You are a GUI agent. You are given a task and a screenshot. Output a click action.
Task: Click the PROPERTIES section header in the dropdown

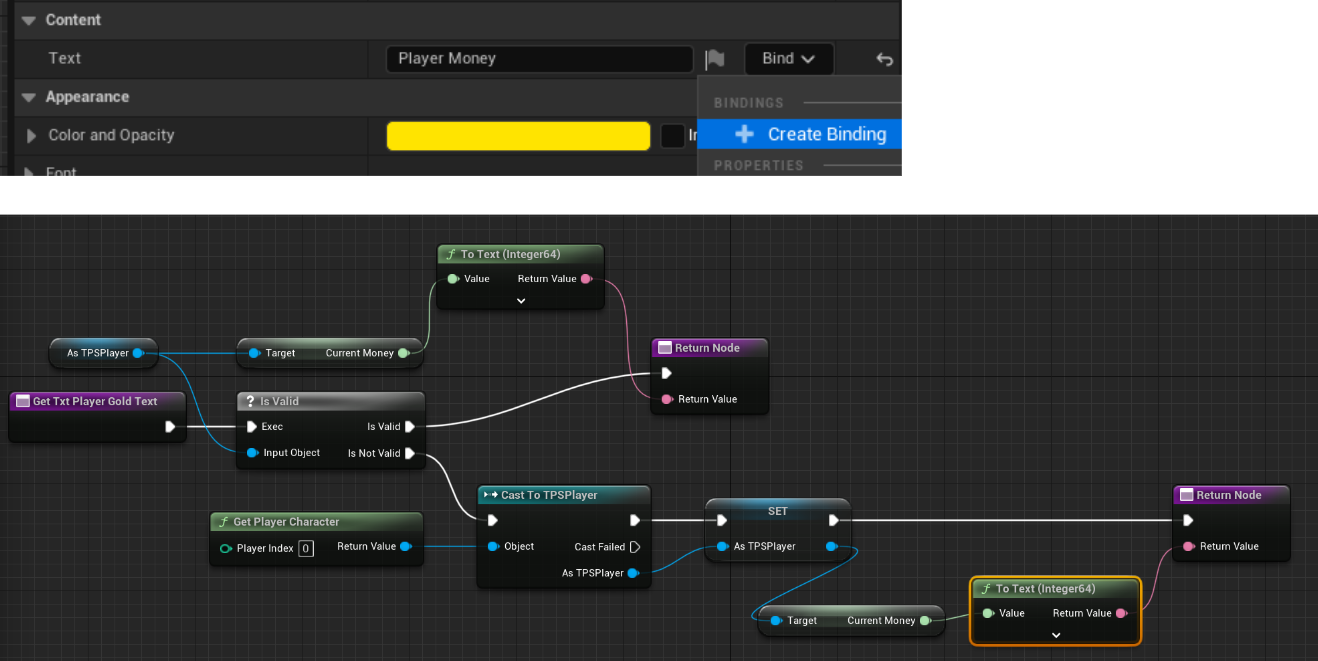[x=759, y=165]
